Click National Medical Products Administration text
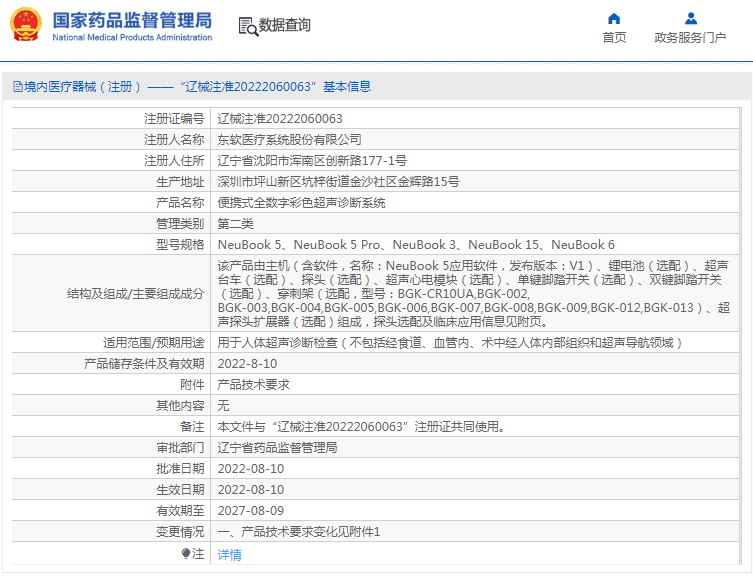This screenshot has height=578, width=753. [132, 37]
